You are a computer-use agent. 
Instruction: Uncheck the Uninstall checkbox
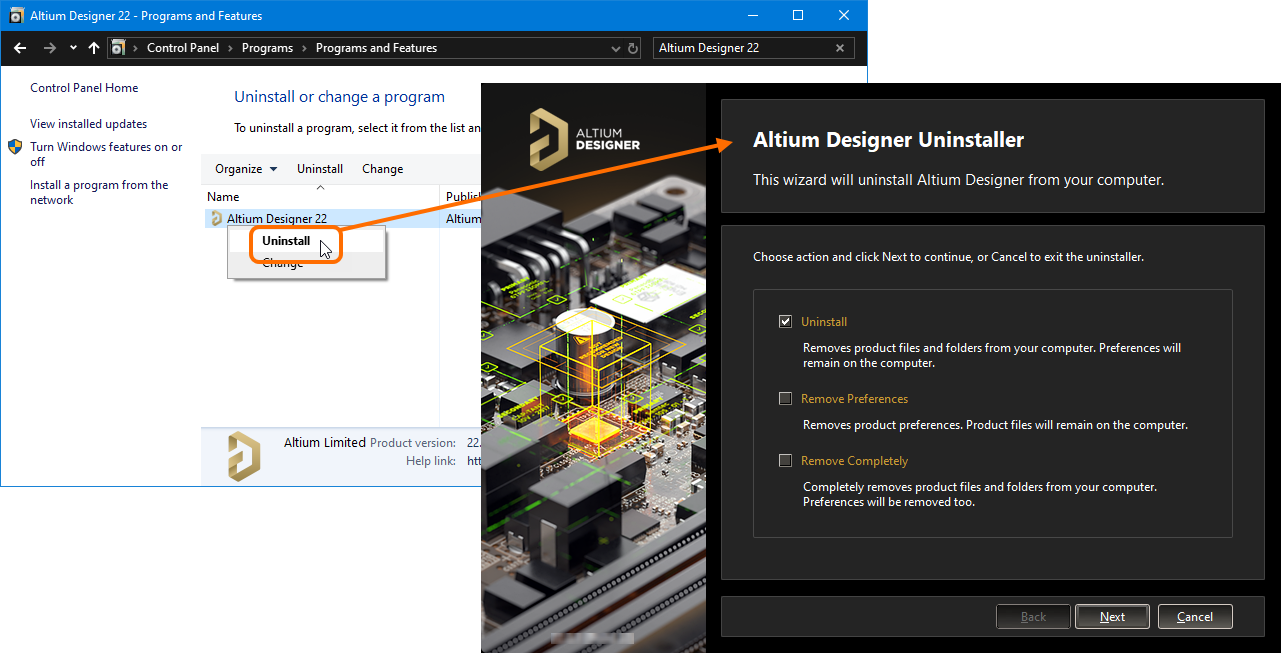[x=786, y=322]
